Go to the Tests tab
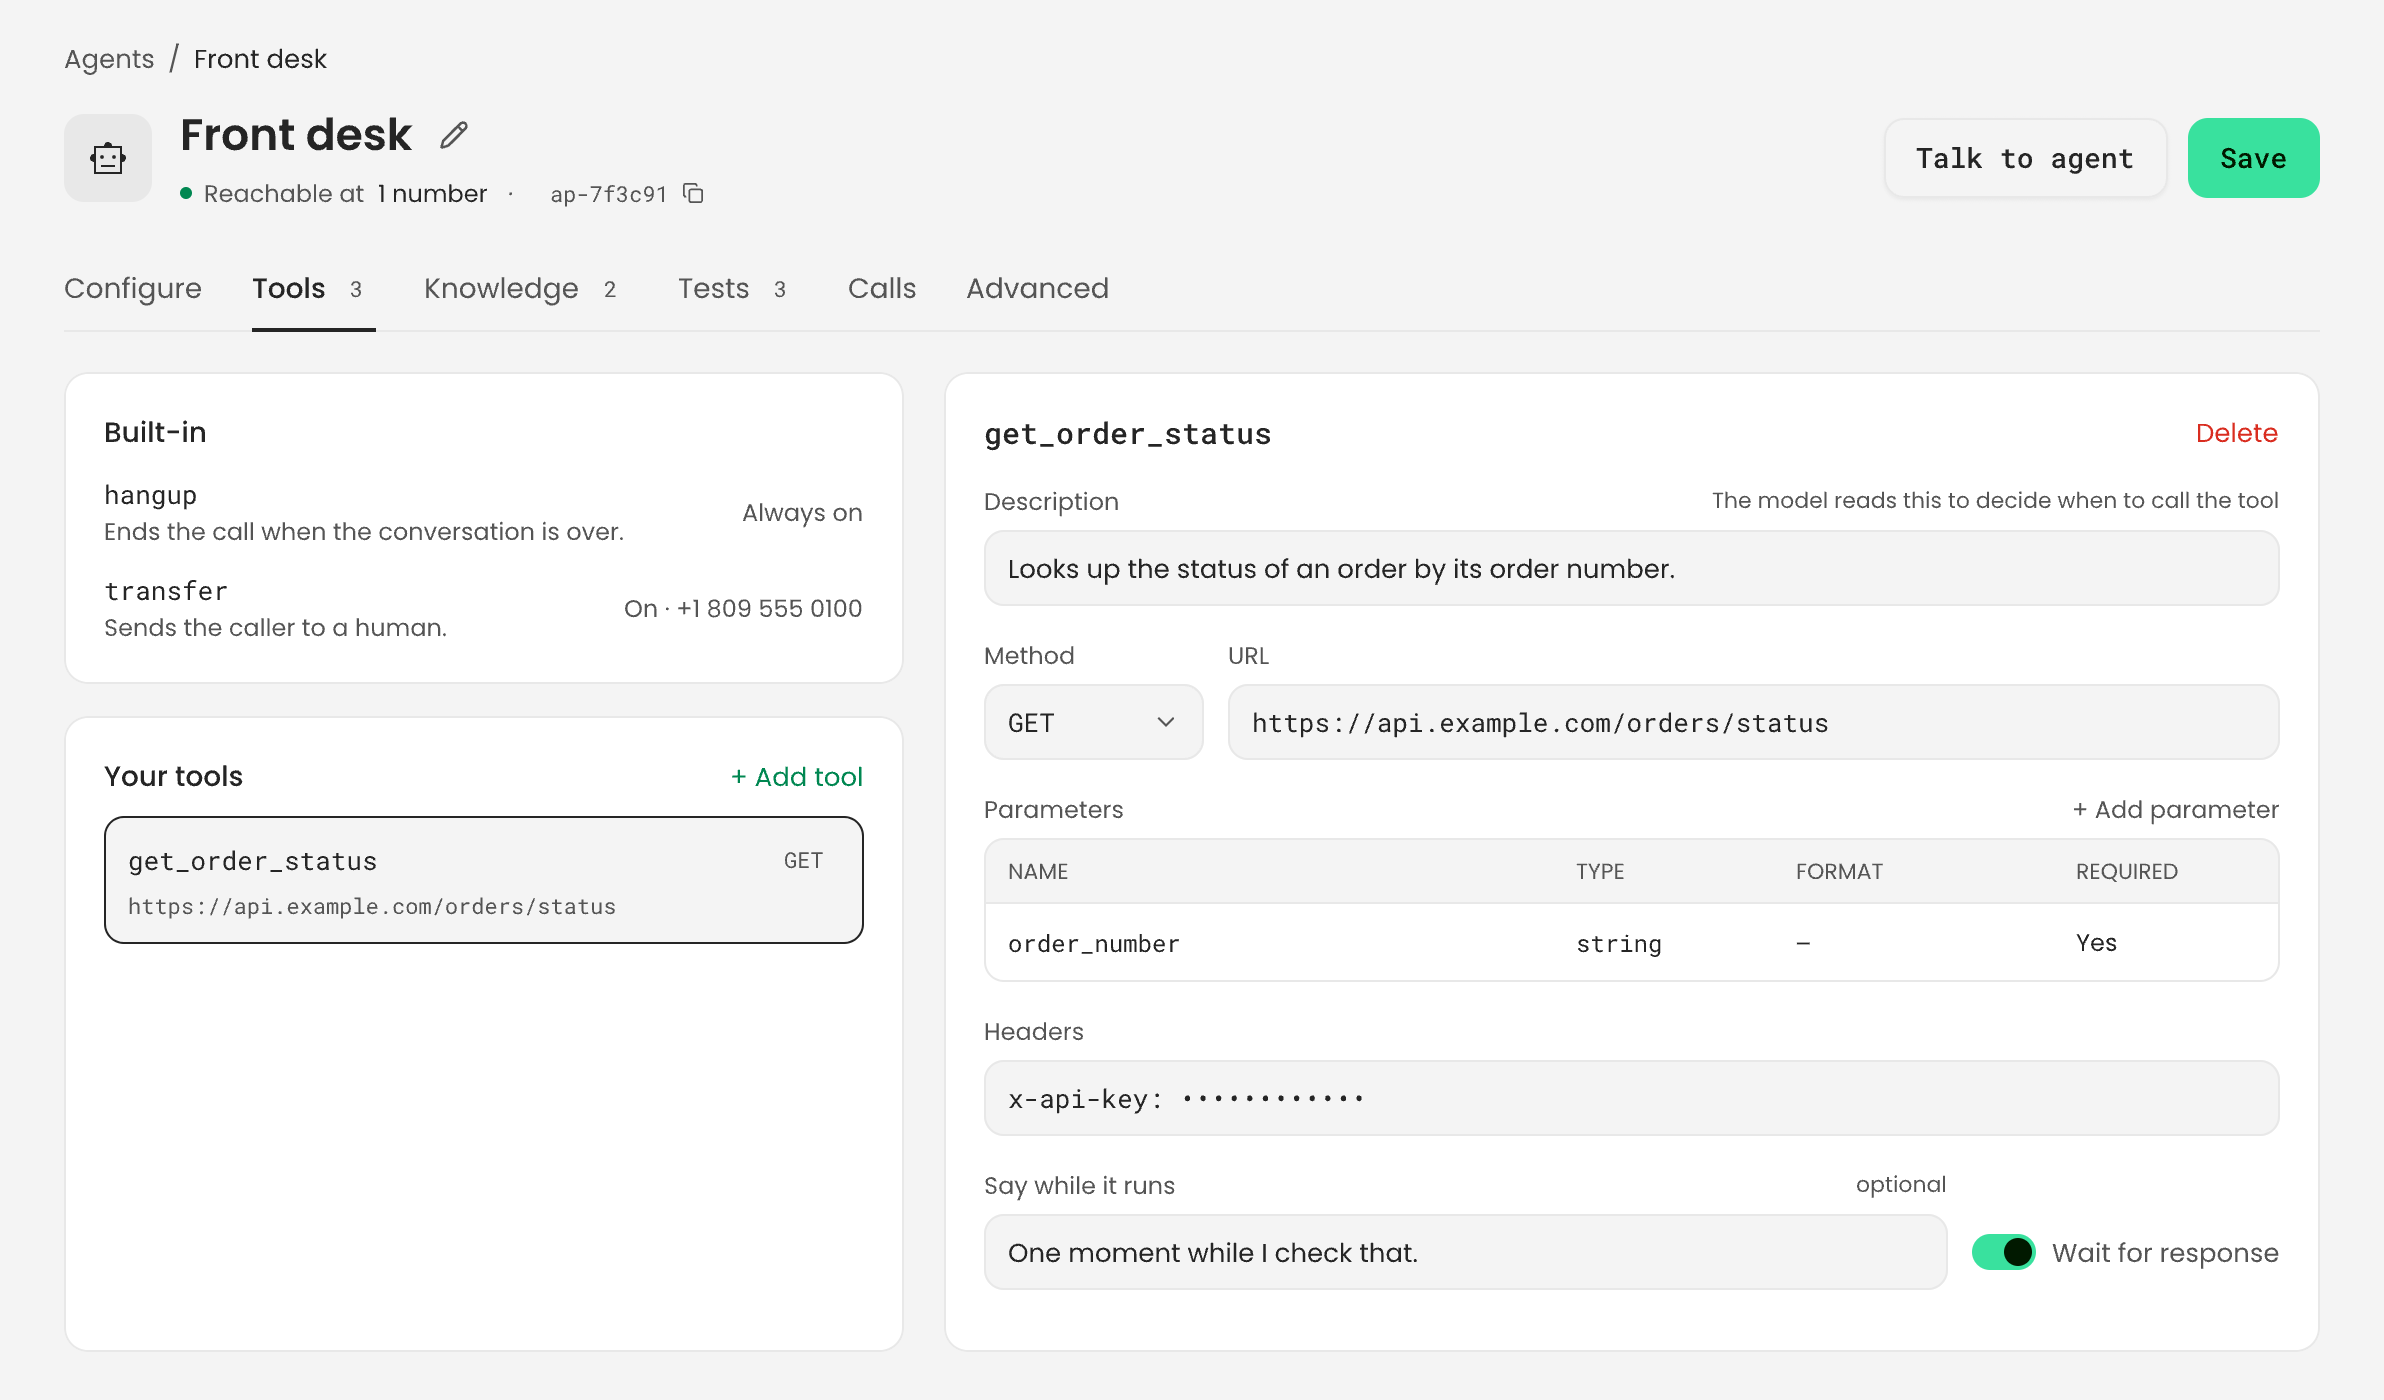2384x1400 pixels. click(x=732, y=288)
